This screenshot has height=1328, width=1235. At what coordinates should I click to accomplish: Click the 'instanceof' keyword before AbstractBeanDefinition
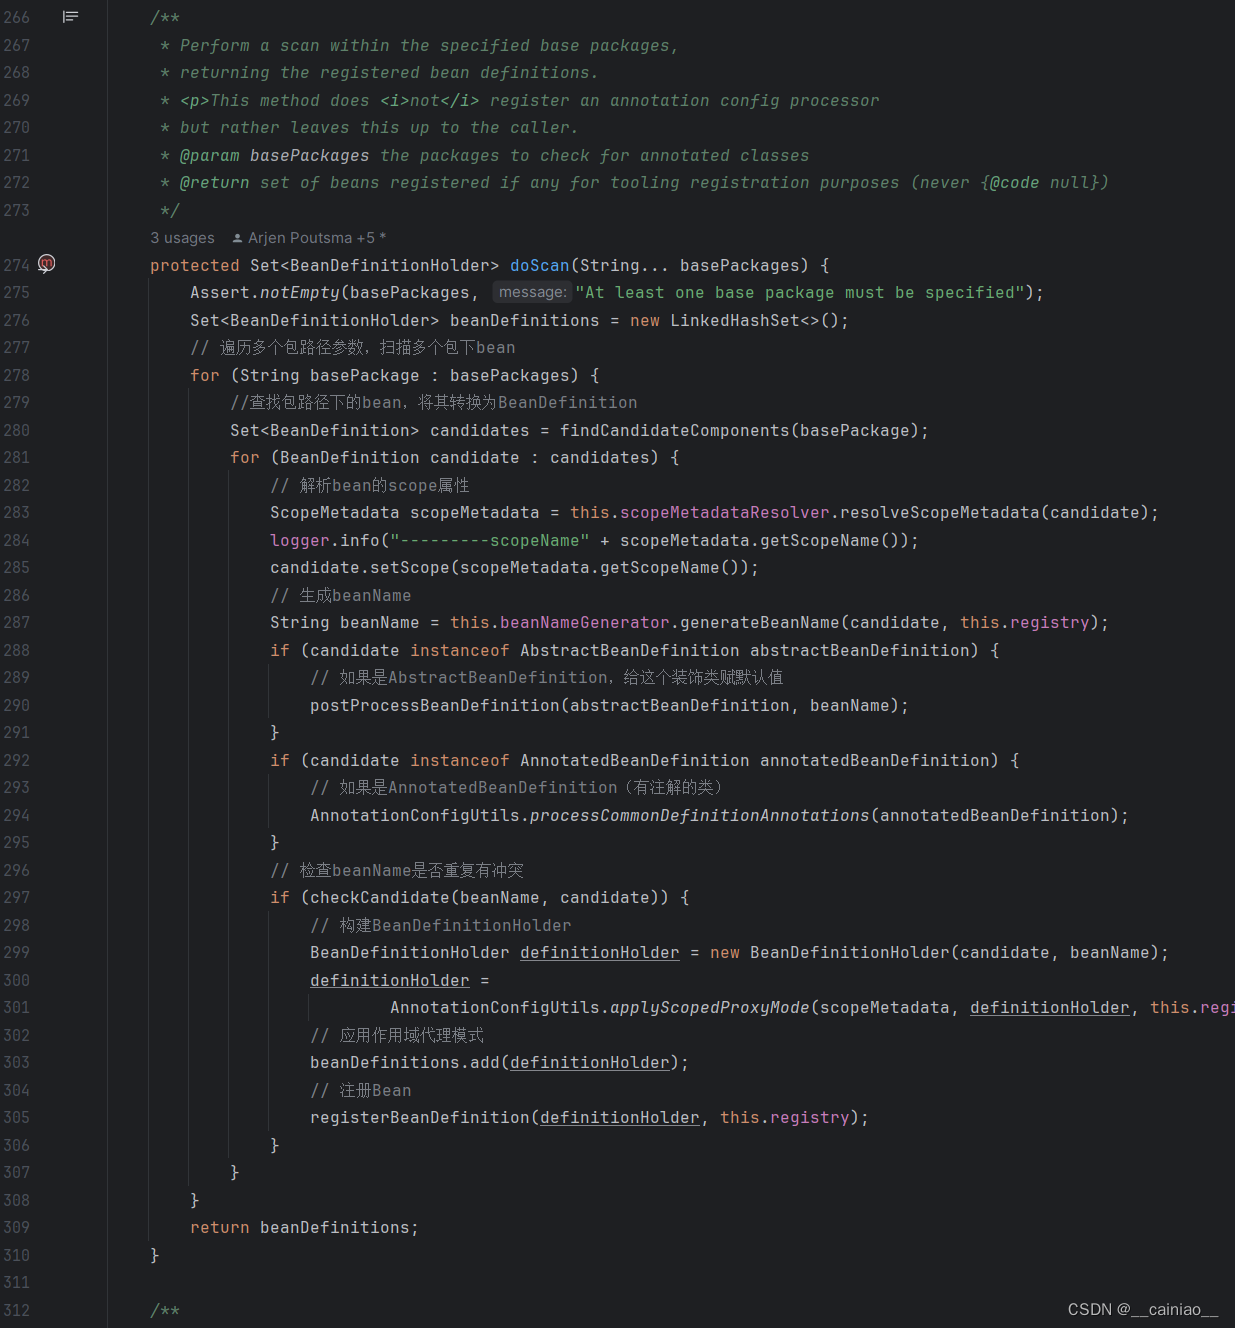[x=460, y=650]
